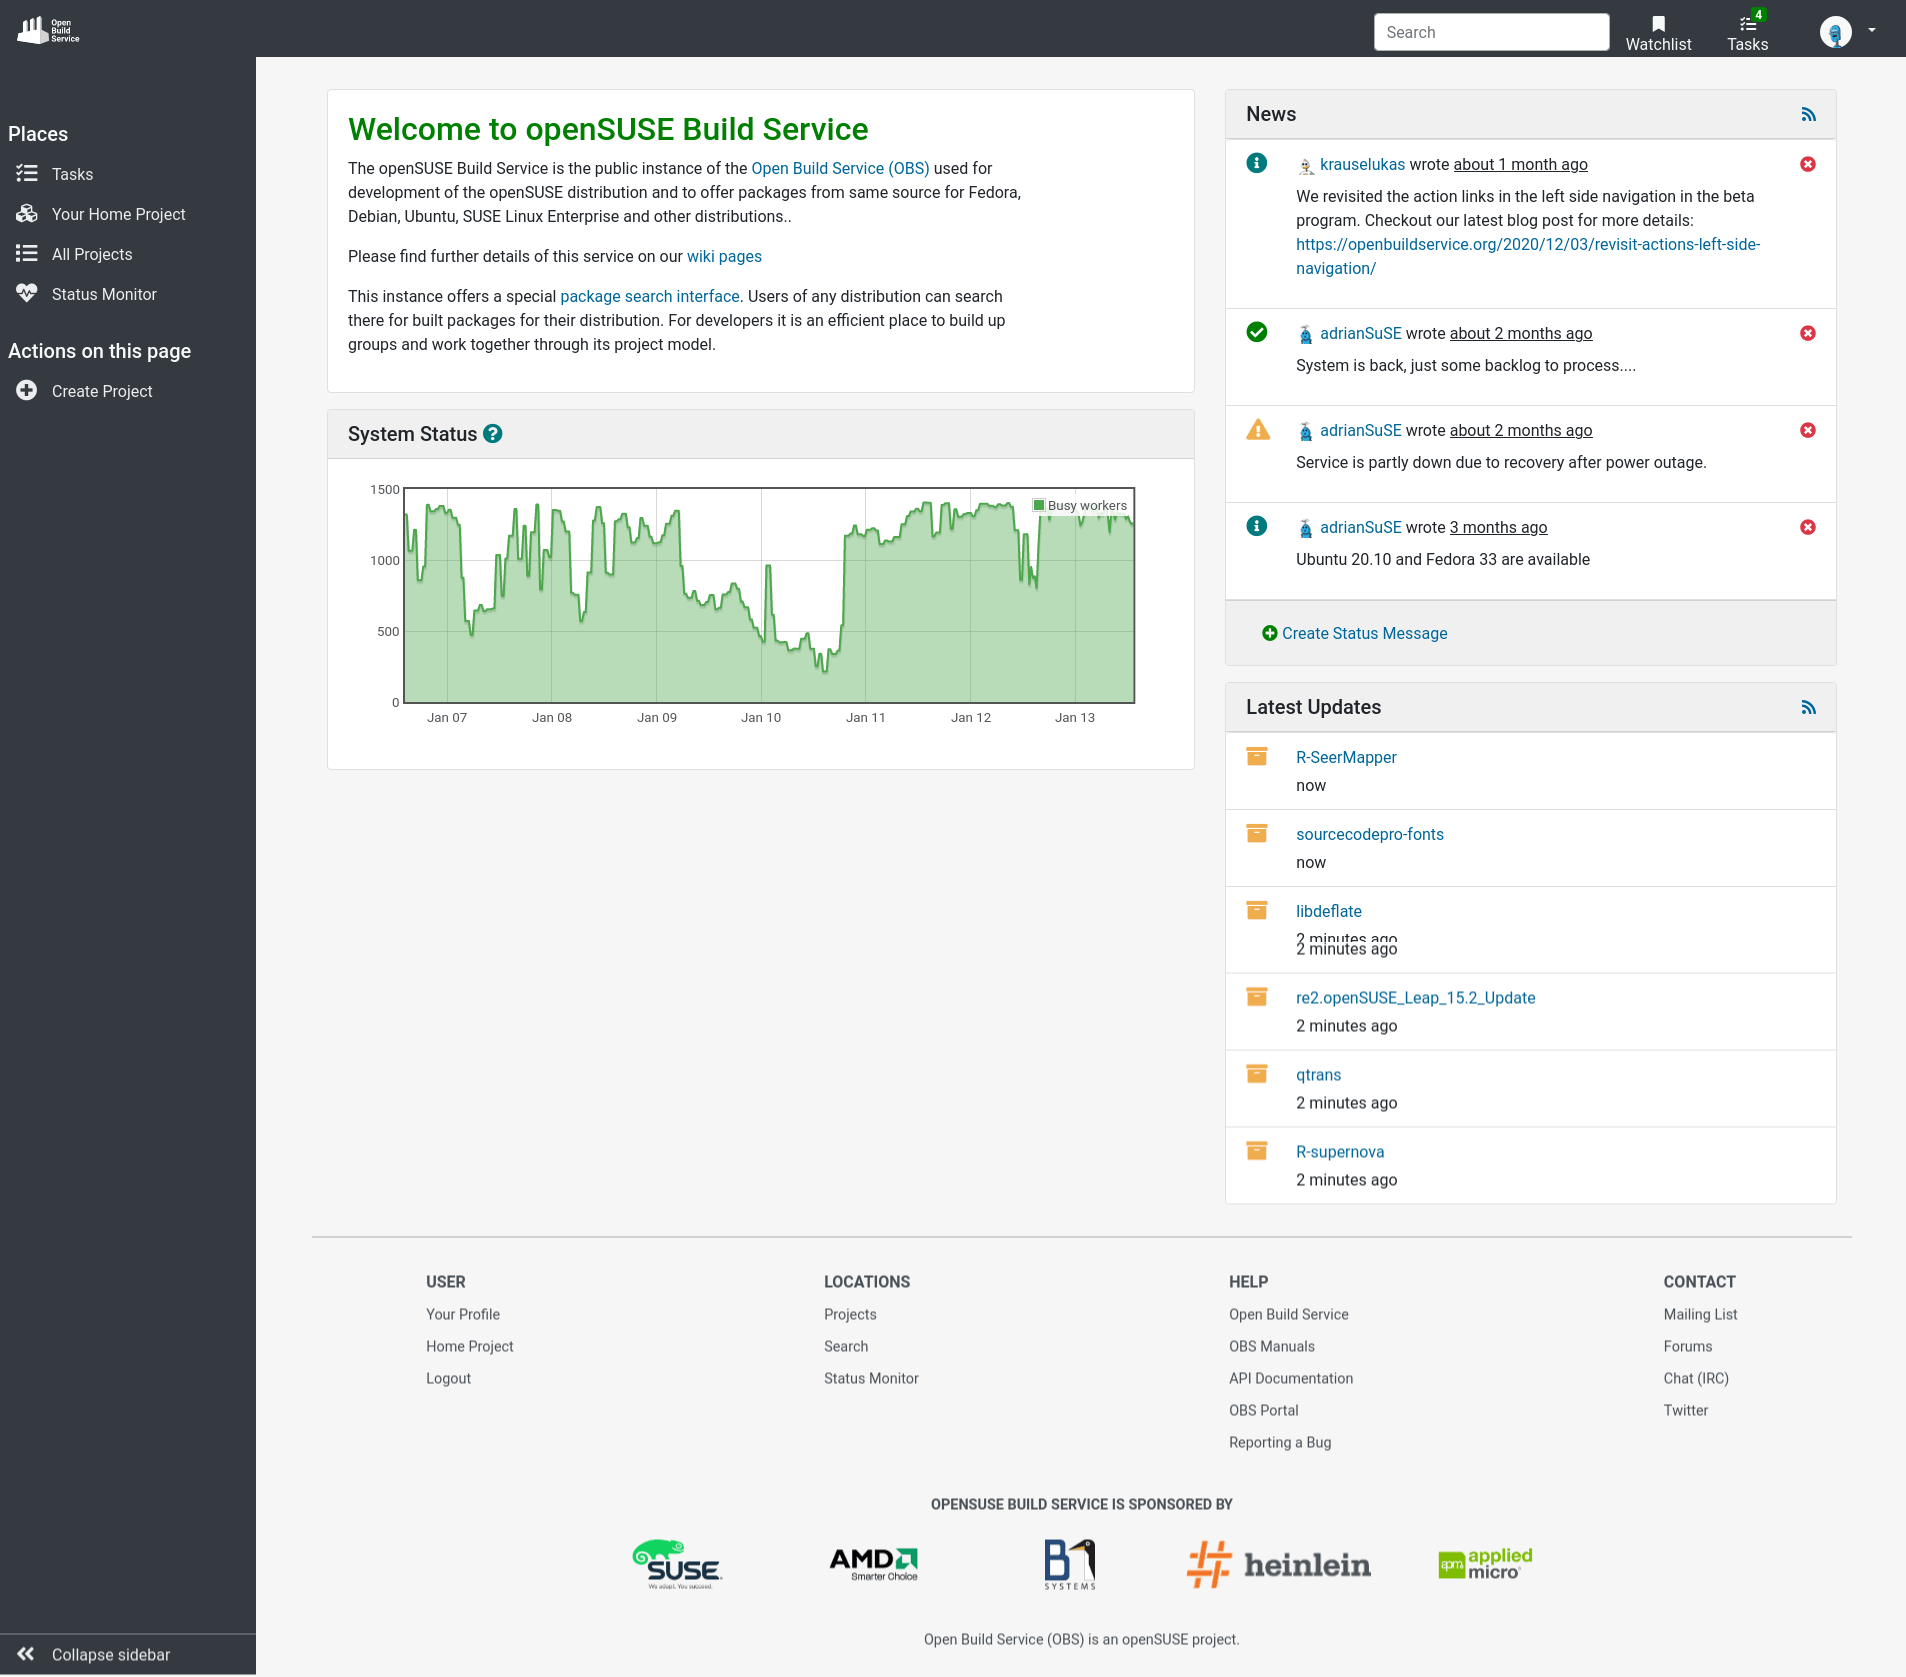Open Your Home Project from the sidebar
The height and width of the screenshot is (1677, 1906).
pos(118,214)
